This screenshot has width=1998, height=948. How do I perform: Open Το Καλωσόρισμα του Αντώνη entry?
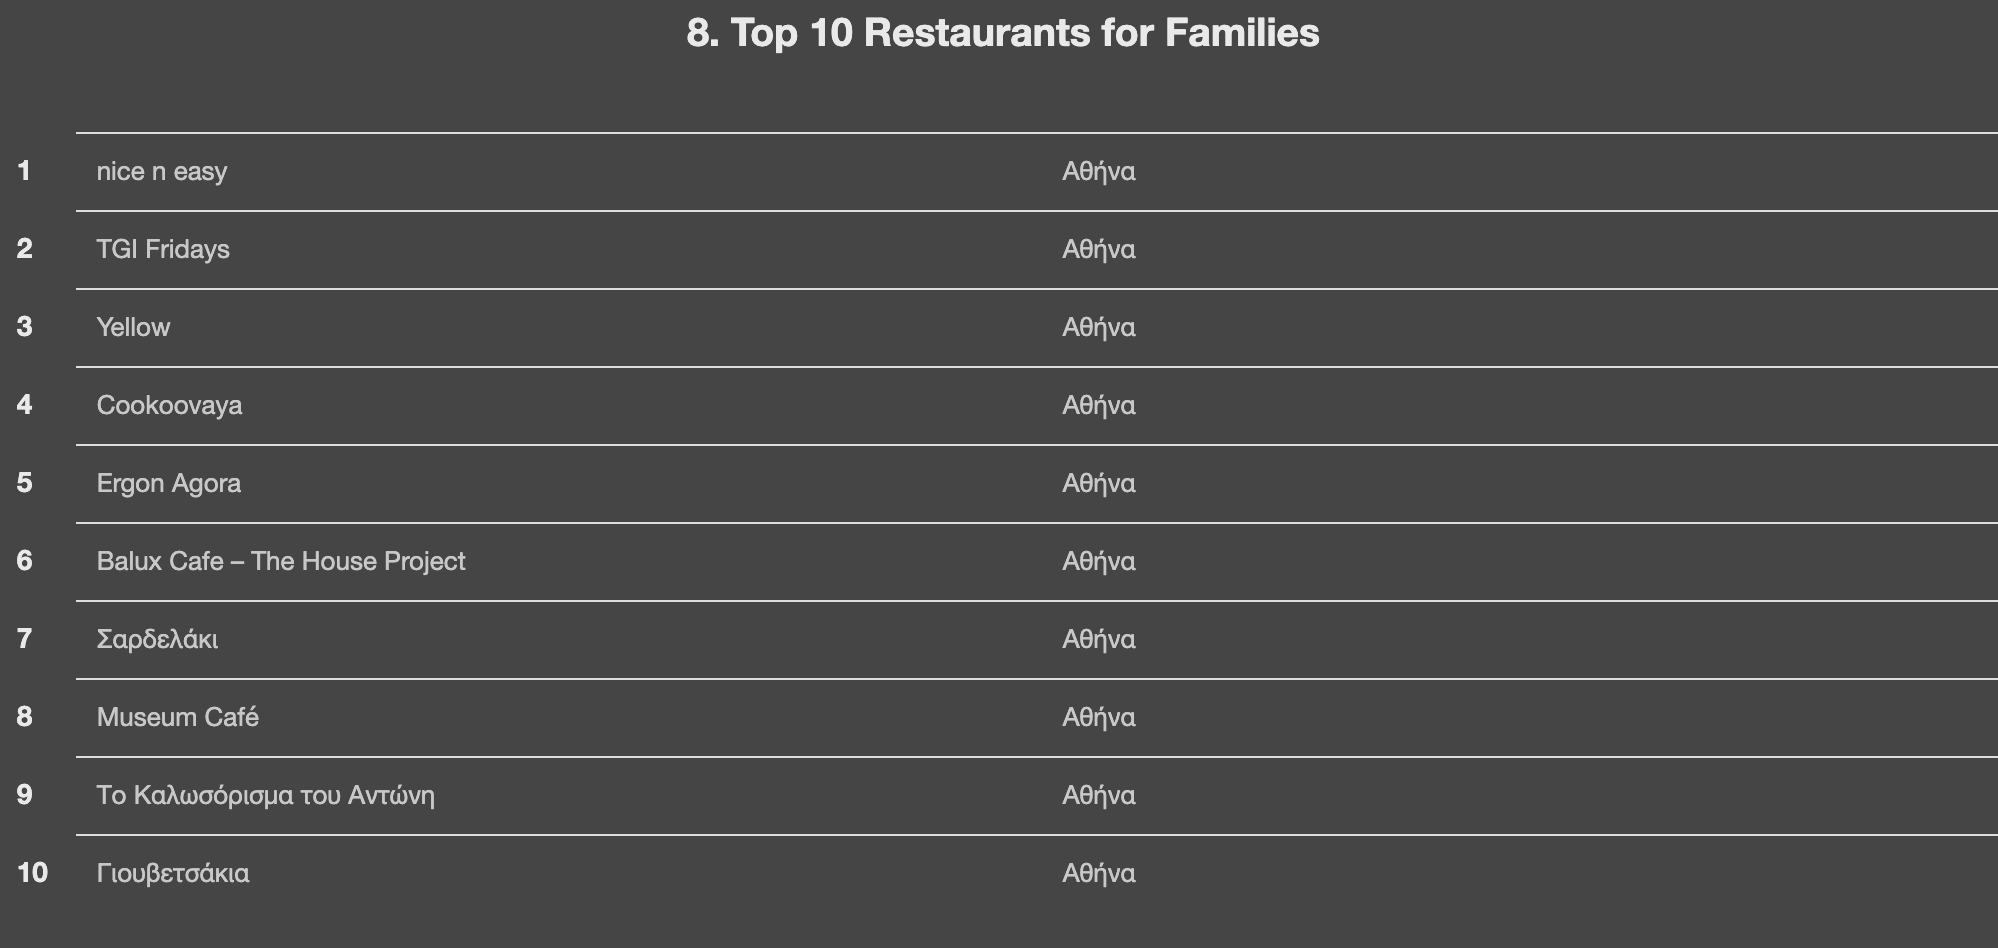(265, 796)
